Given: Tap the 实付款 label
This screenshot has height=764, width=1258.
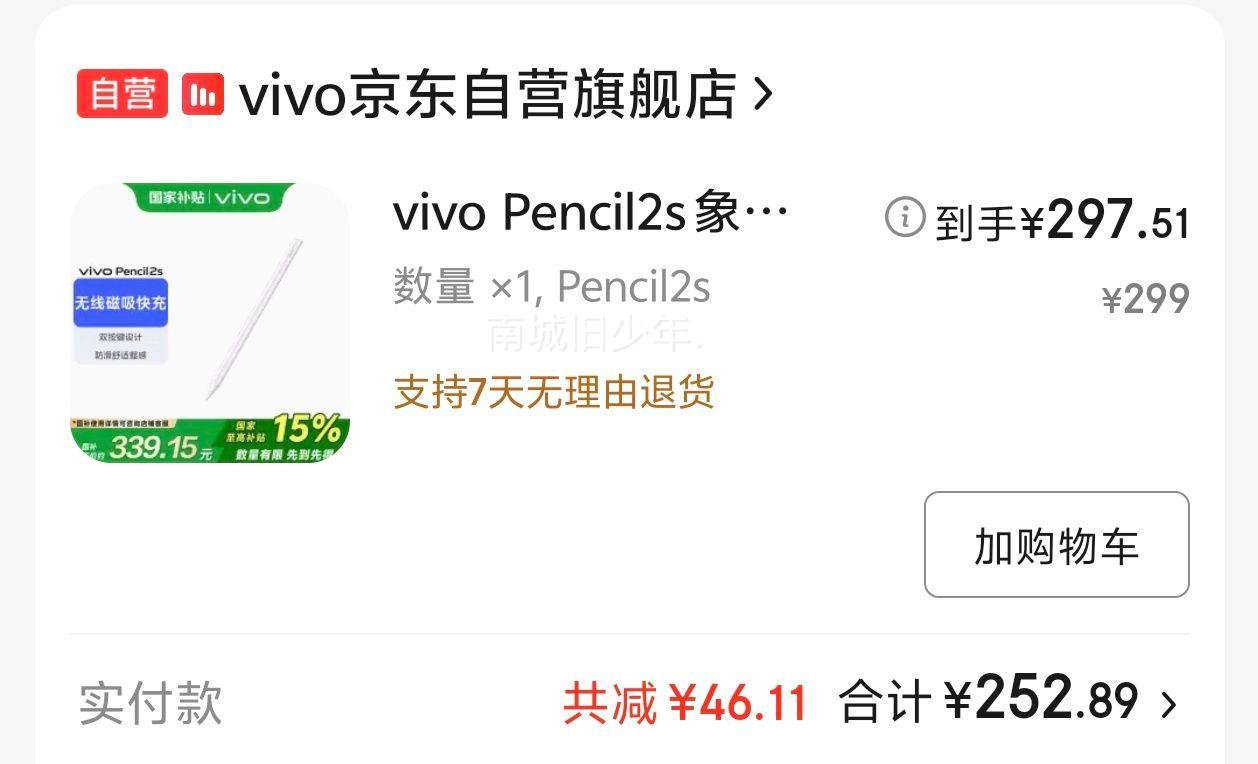Looking at the screenshot, I should coord(150,703).
